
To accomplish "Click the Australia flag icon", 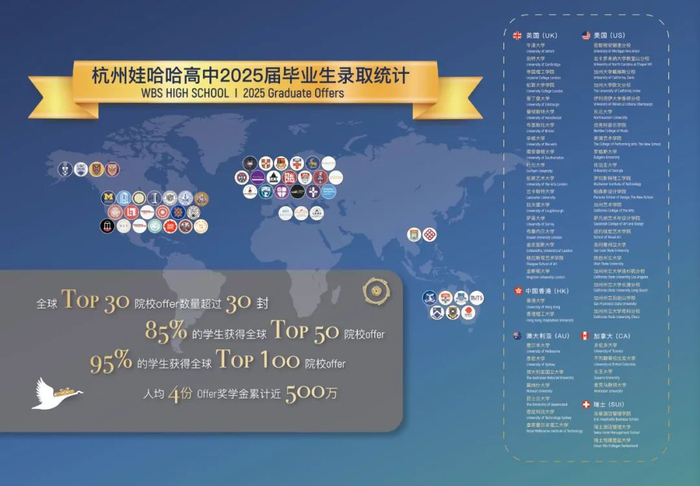I will pos(517,336).
